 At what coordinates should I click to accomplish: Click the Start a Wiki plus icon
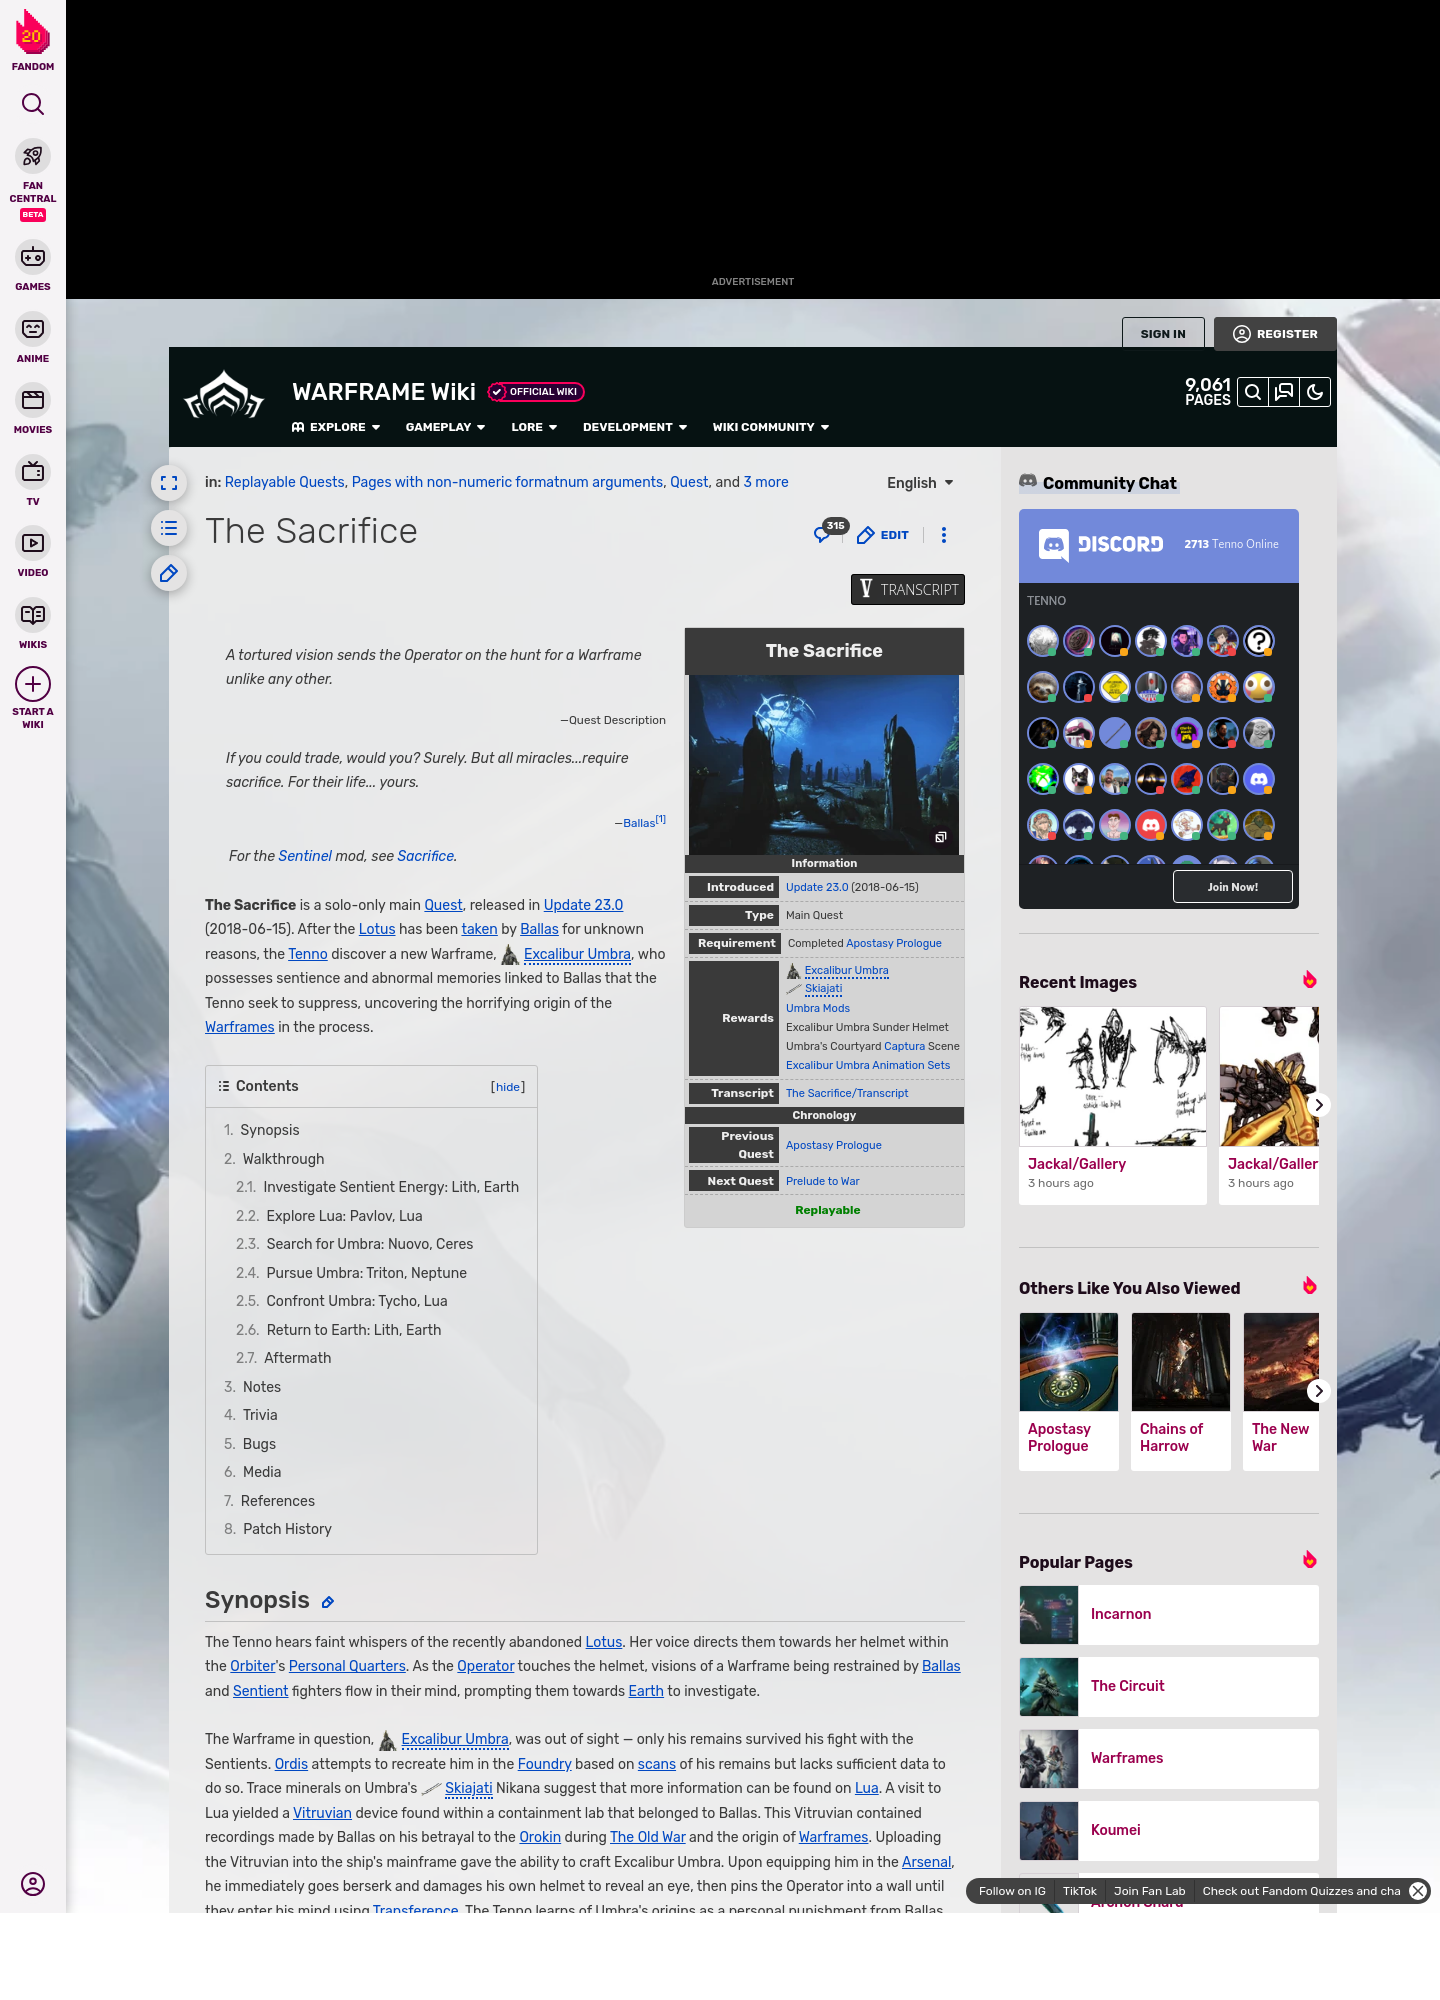point(33,684)
